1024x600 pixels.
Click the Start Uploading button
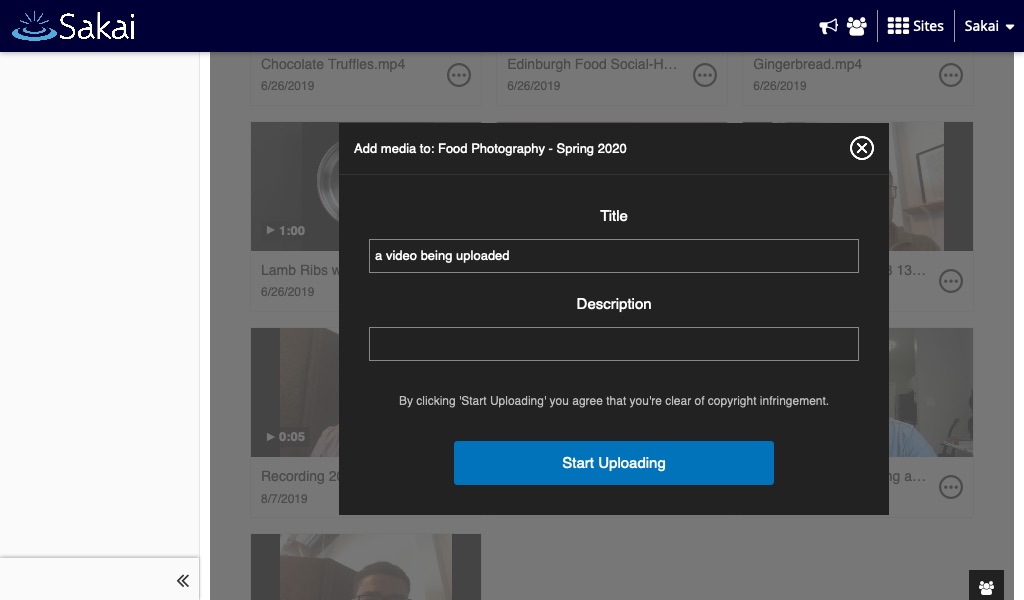tap(613, 463)
